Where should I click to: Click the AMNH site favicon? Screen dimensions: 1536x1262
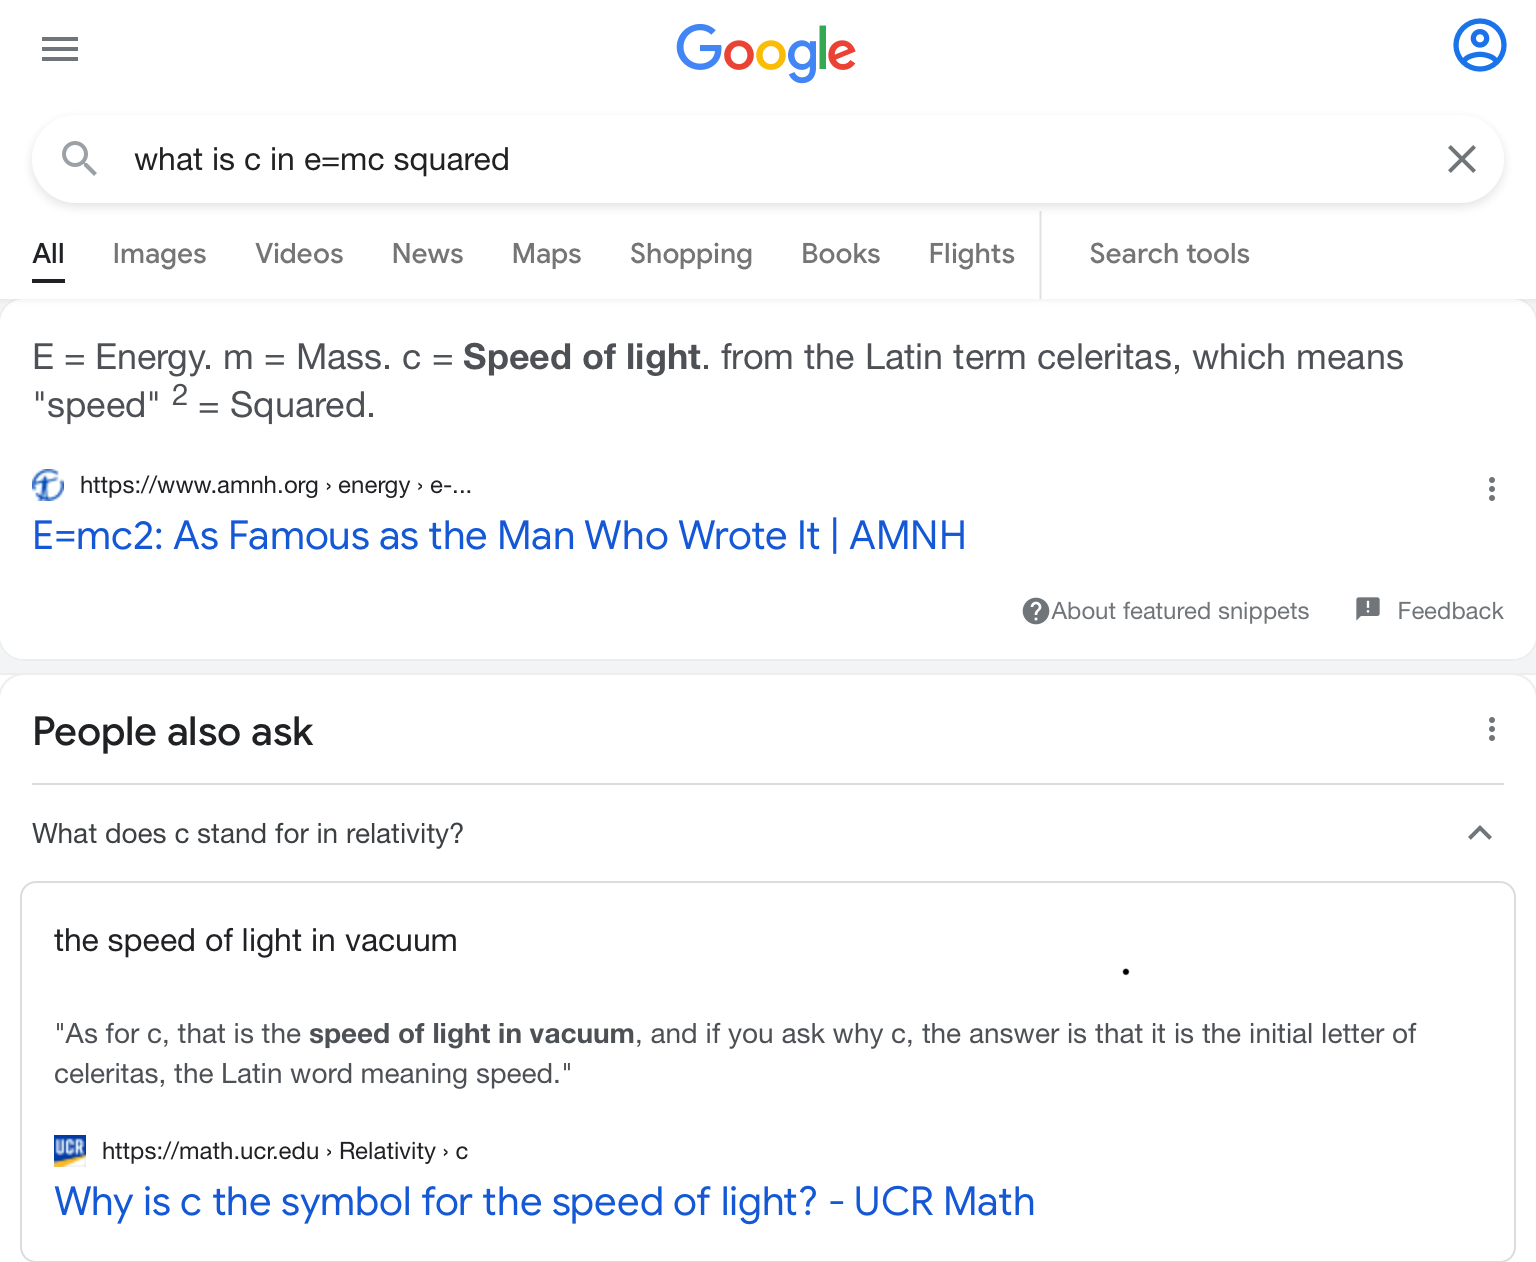[x=48, y=485]
